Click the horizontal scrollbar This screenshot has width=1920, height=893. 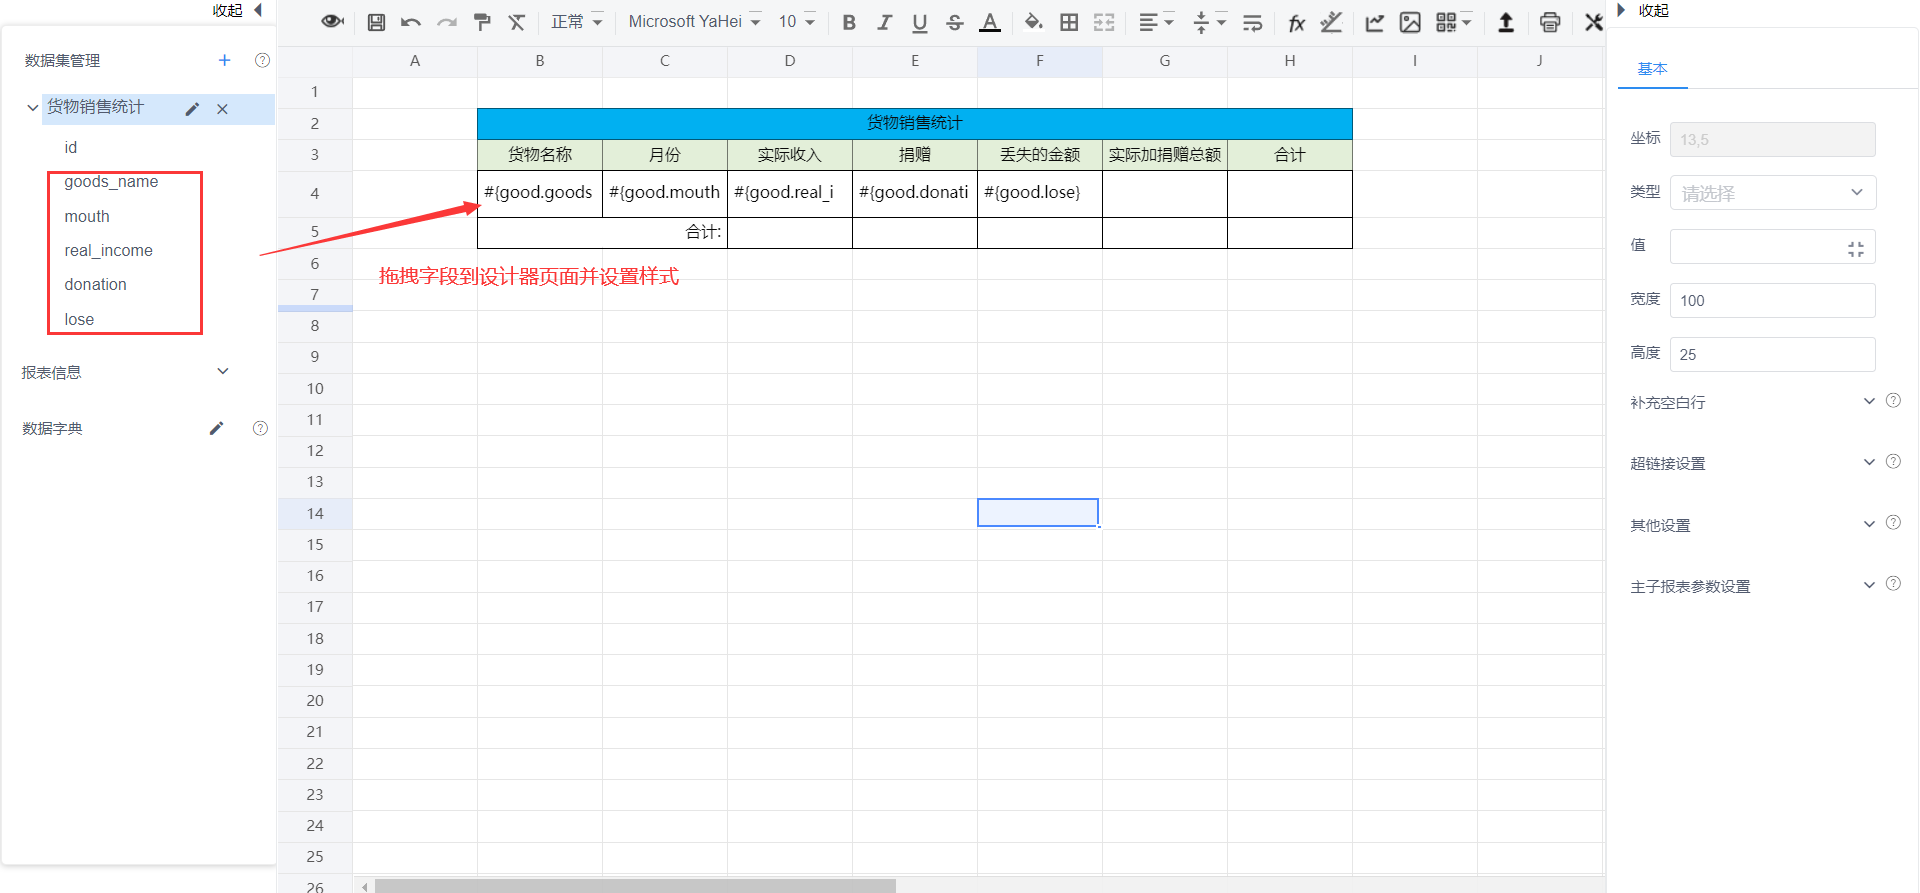click(x=635, y=886)
